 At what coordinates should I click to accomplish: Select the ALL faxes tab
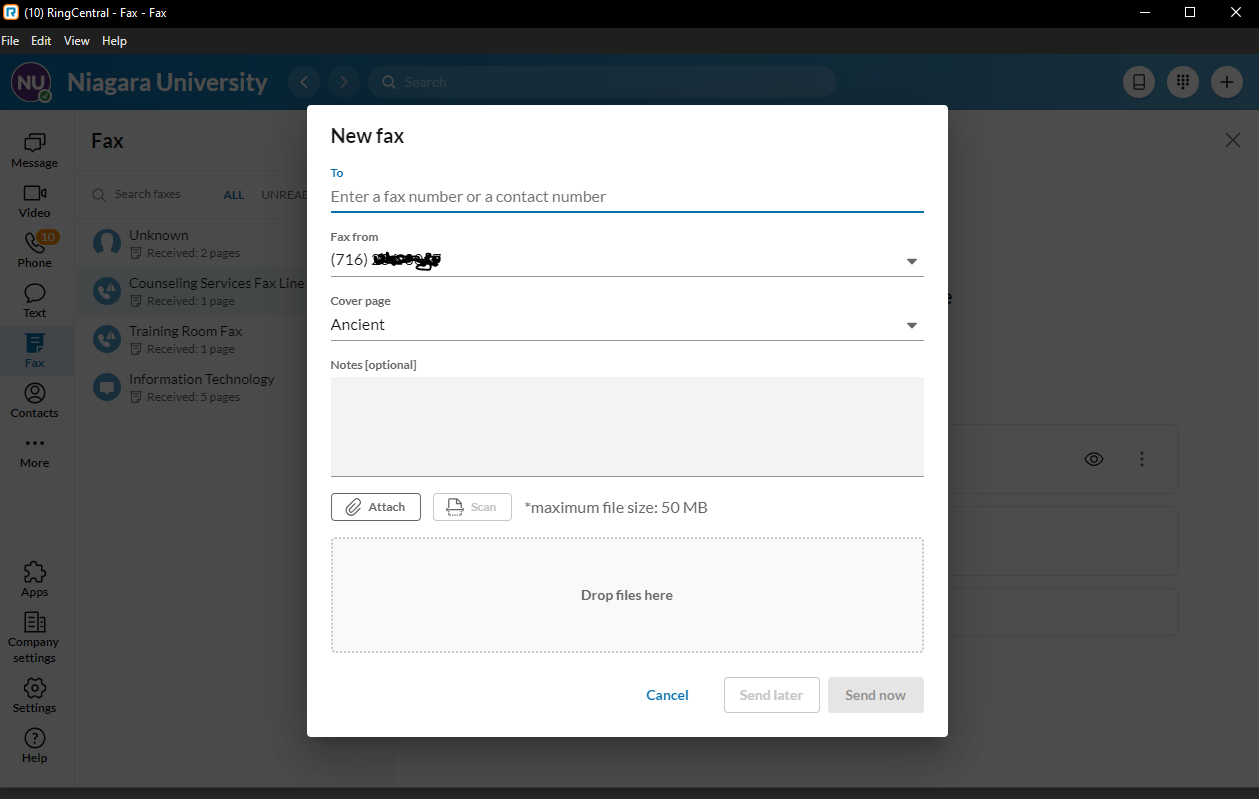(x=234, y=195)
